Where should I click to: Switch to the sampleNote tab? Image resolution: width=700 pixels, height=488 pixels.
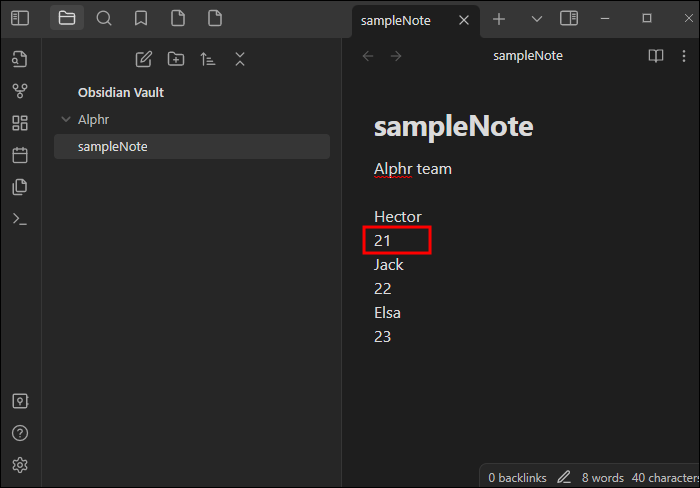point(400,19)
